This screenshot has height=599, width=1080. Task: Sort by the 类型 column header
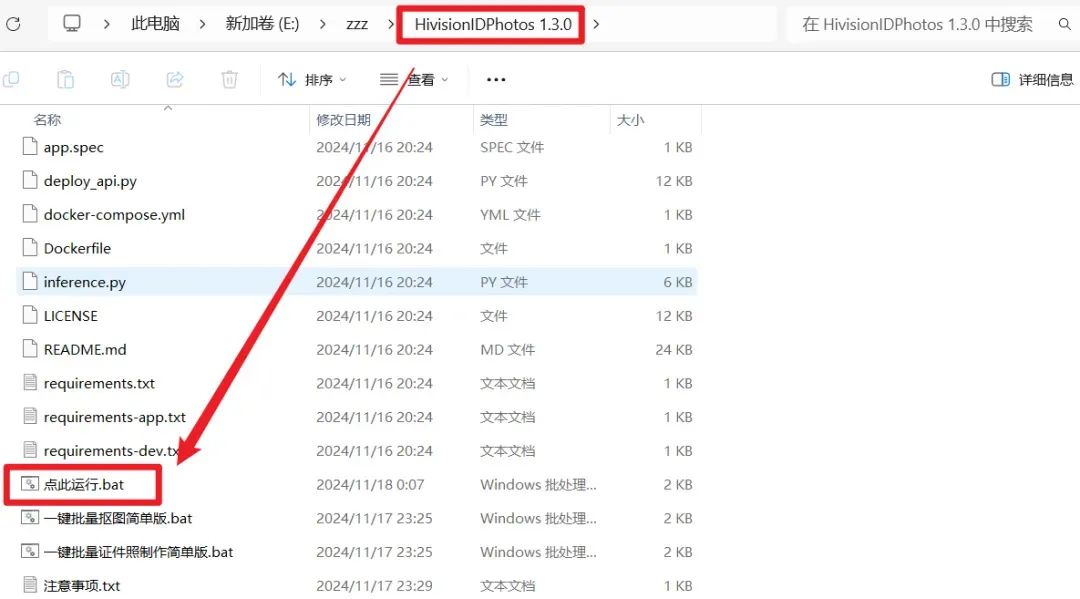(x=494, y=120)
